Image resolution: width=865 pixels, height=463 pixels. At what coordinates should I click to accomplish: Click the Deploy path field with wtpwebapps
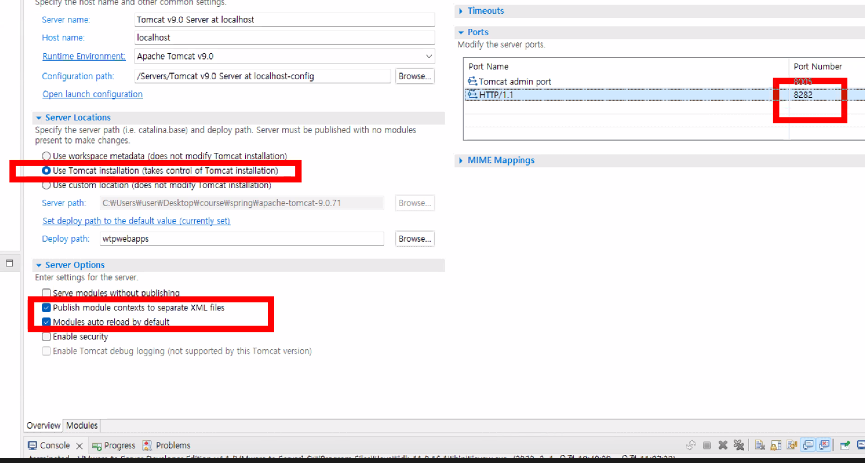pos(242,239)
